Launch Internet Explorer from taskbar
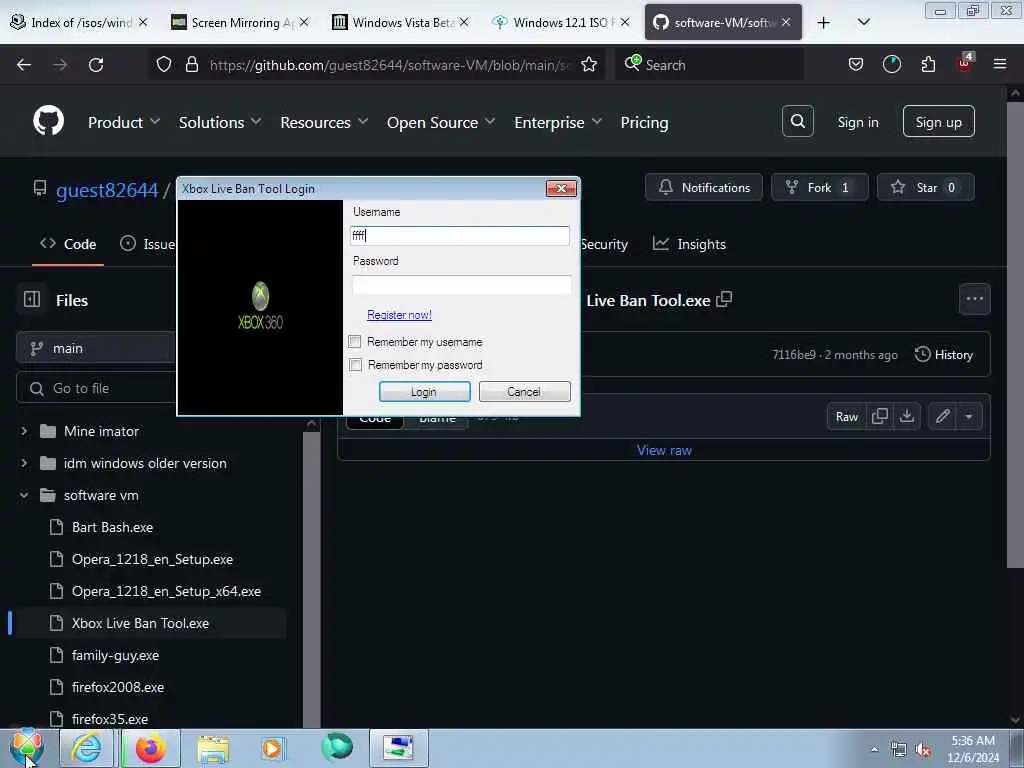 click(87, 748)
